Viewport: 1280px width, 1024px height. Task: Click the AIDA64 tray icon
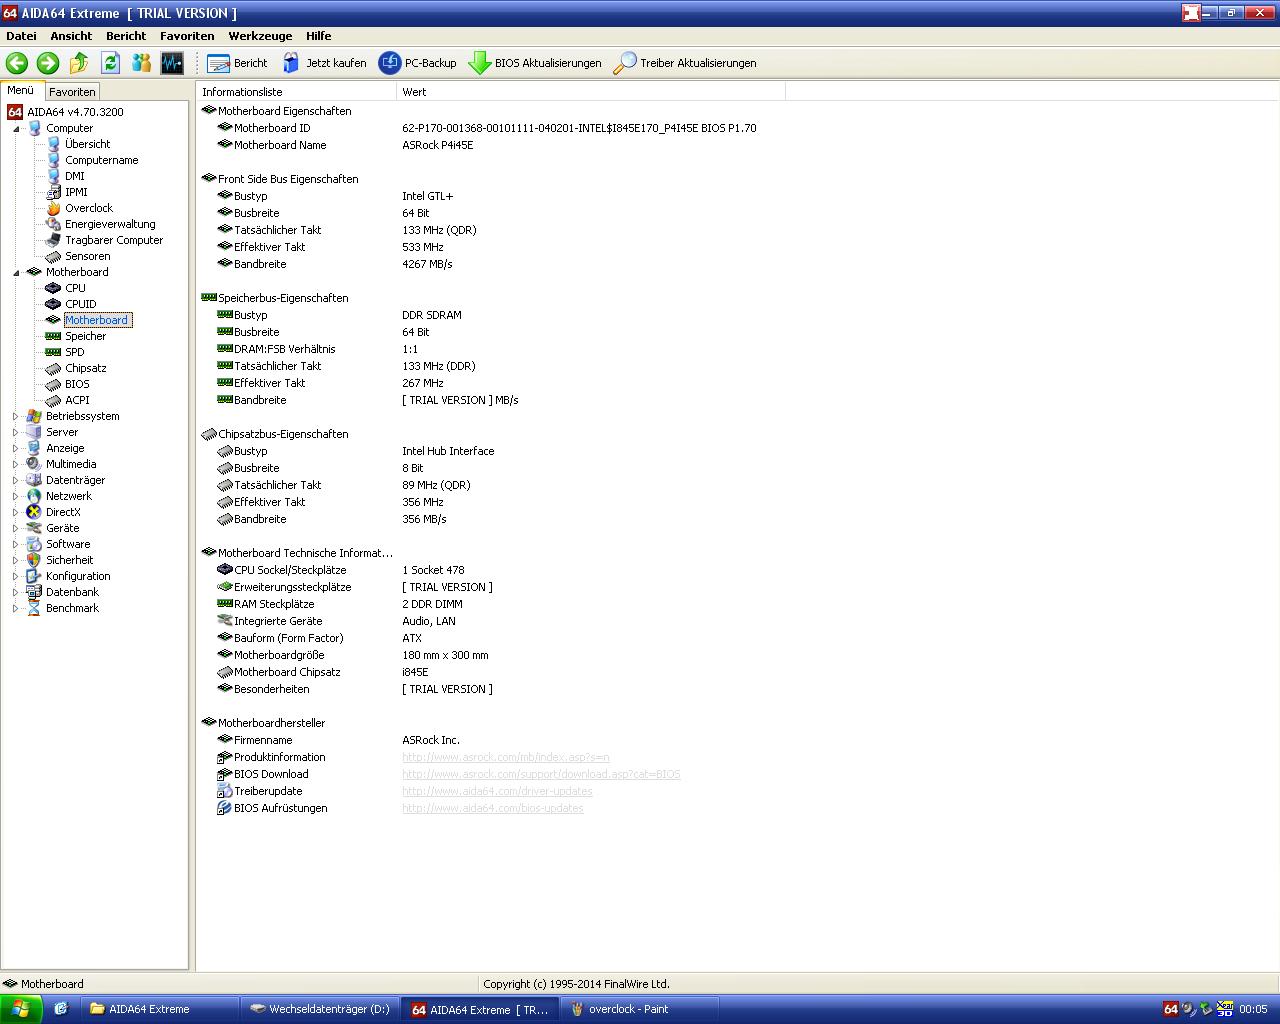pos(1170,1009)
